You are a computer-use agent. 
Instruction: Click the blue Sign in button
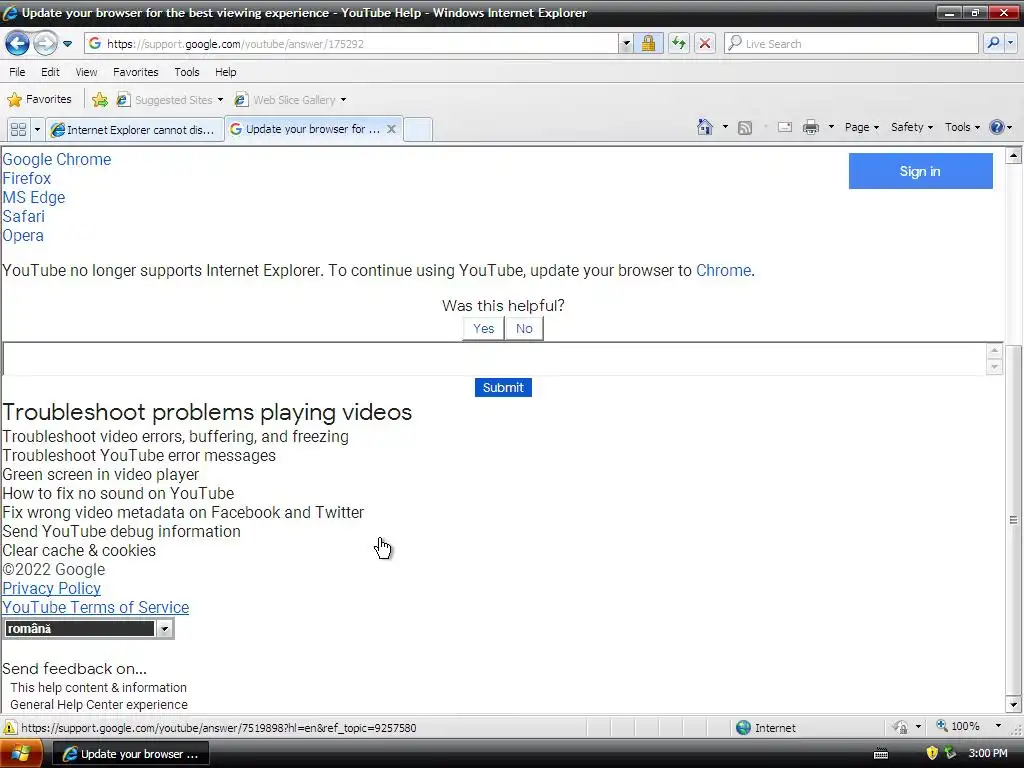click(x=920, y=171)
